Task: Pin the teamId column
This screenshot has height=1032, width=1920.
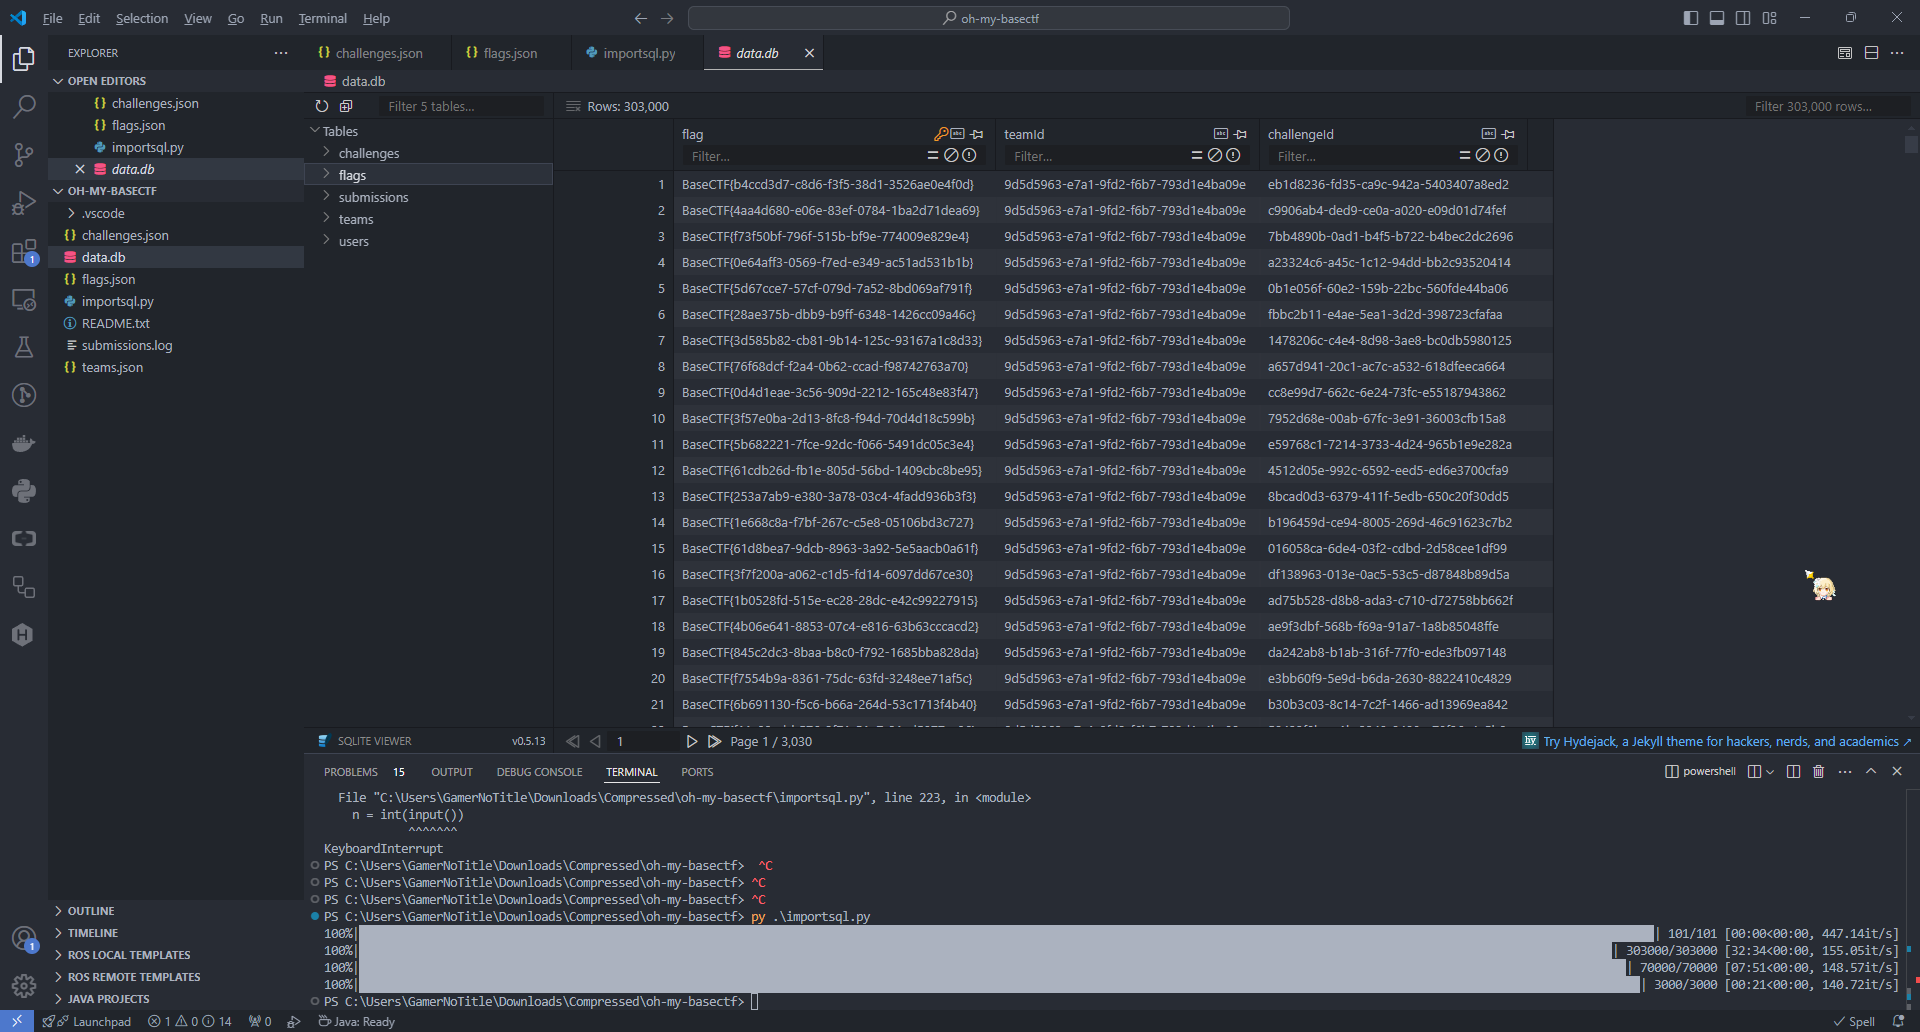Action: (1241, 134)
